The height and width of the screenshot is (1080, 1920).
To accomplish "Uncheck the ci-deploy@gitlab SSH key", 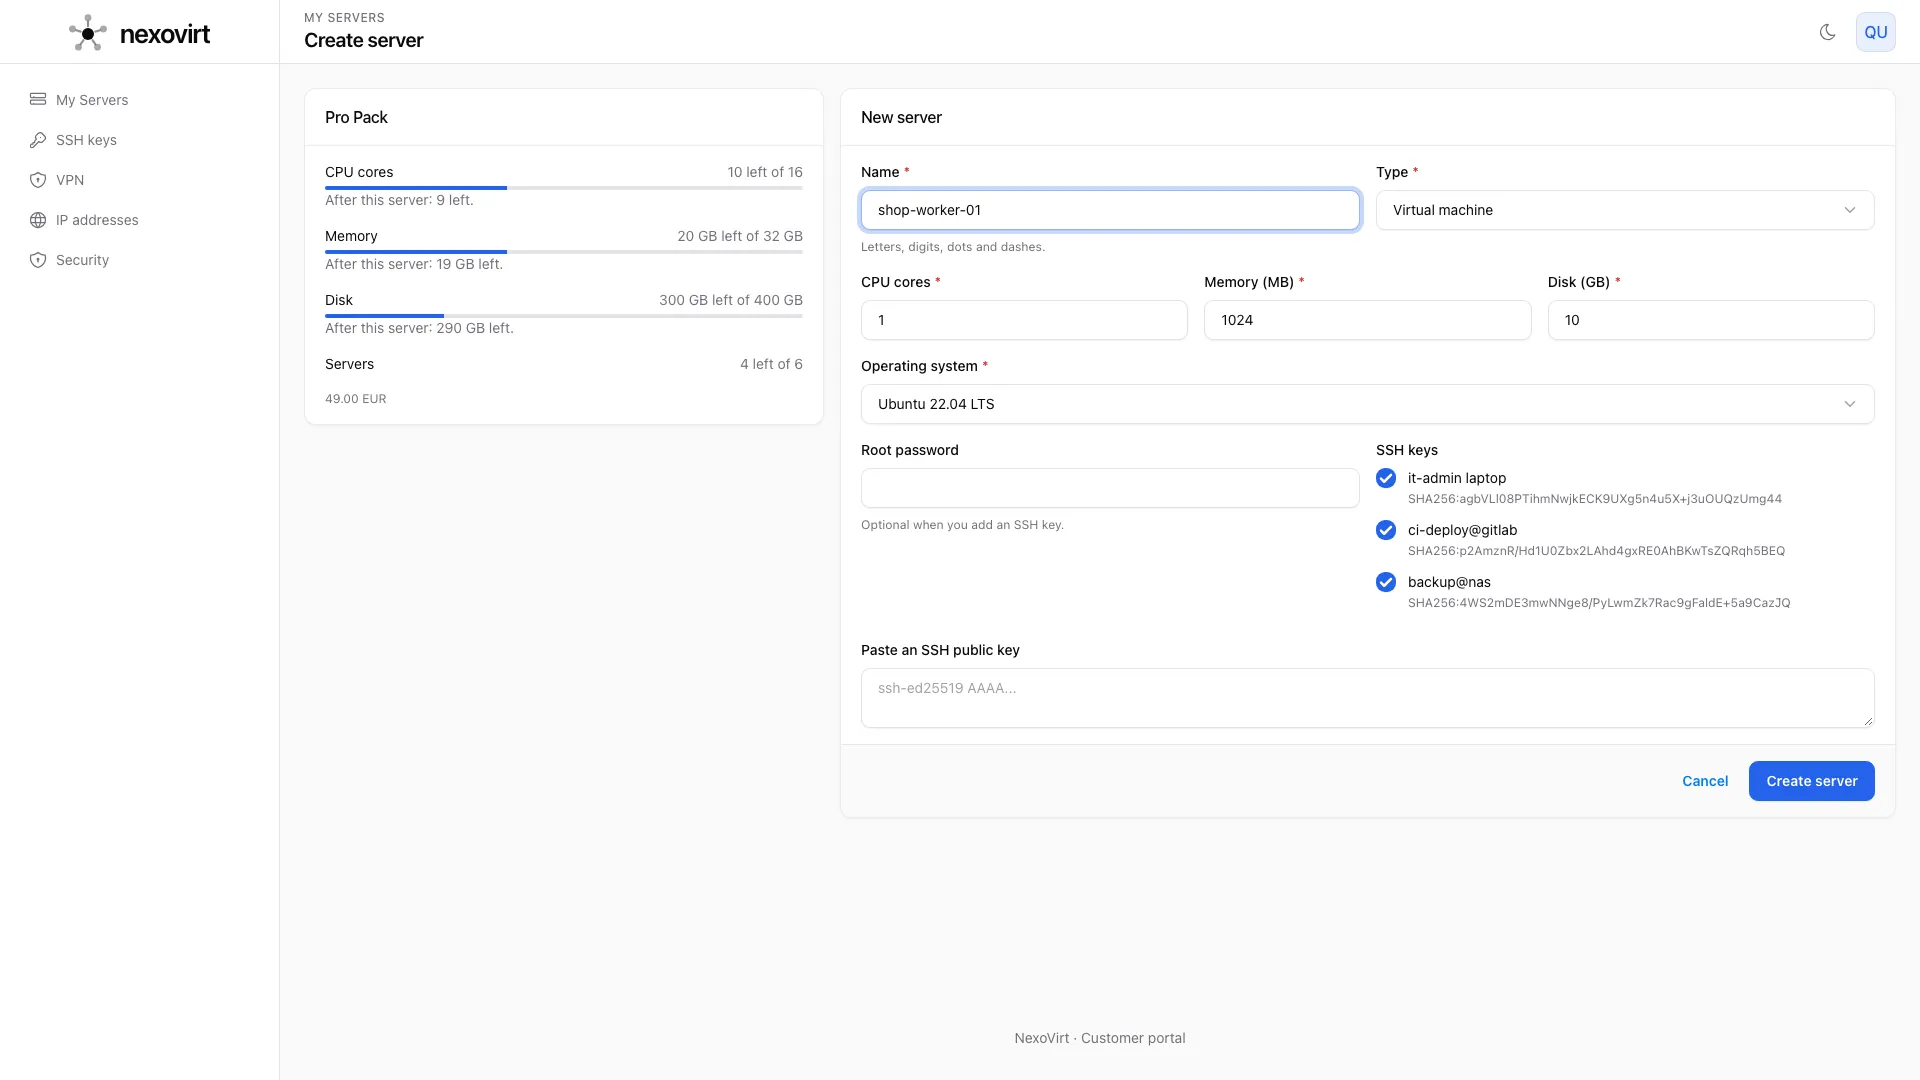I will pyautogui.click(x=1385, y=530).
